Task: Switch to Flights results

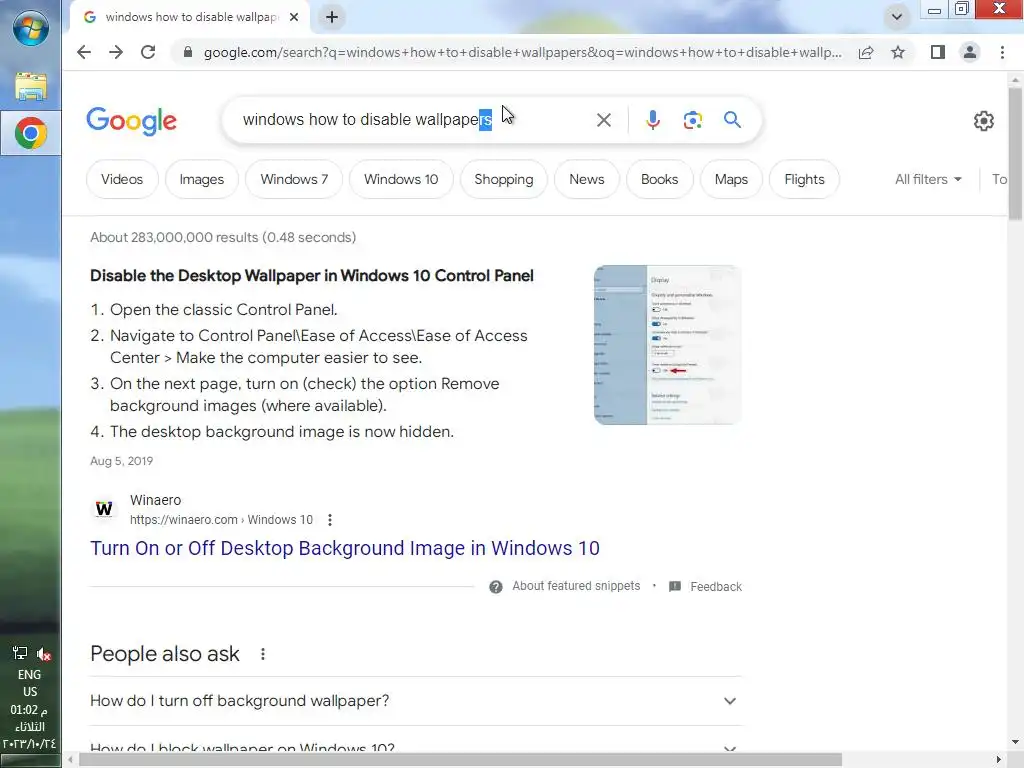Action: point(804,180)
